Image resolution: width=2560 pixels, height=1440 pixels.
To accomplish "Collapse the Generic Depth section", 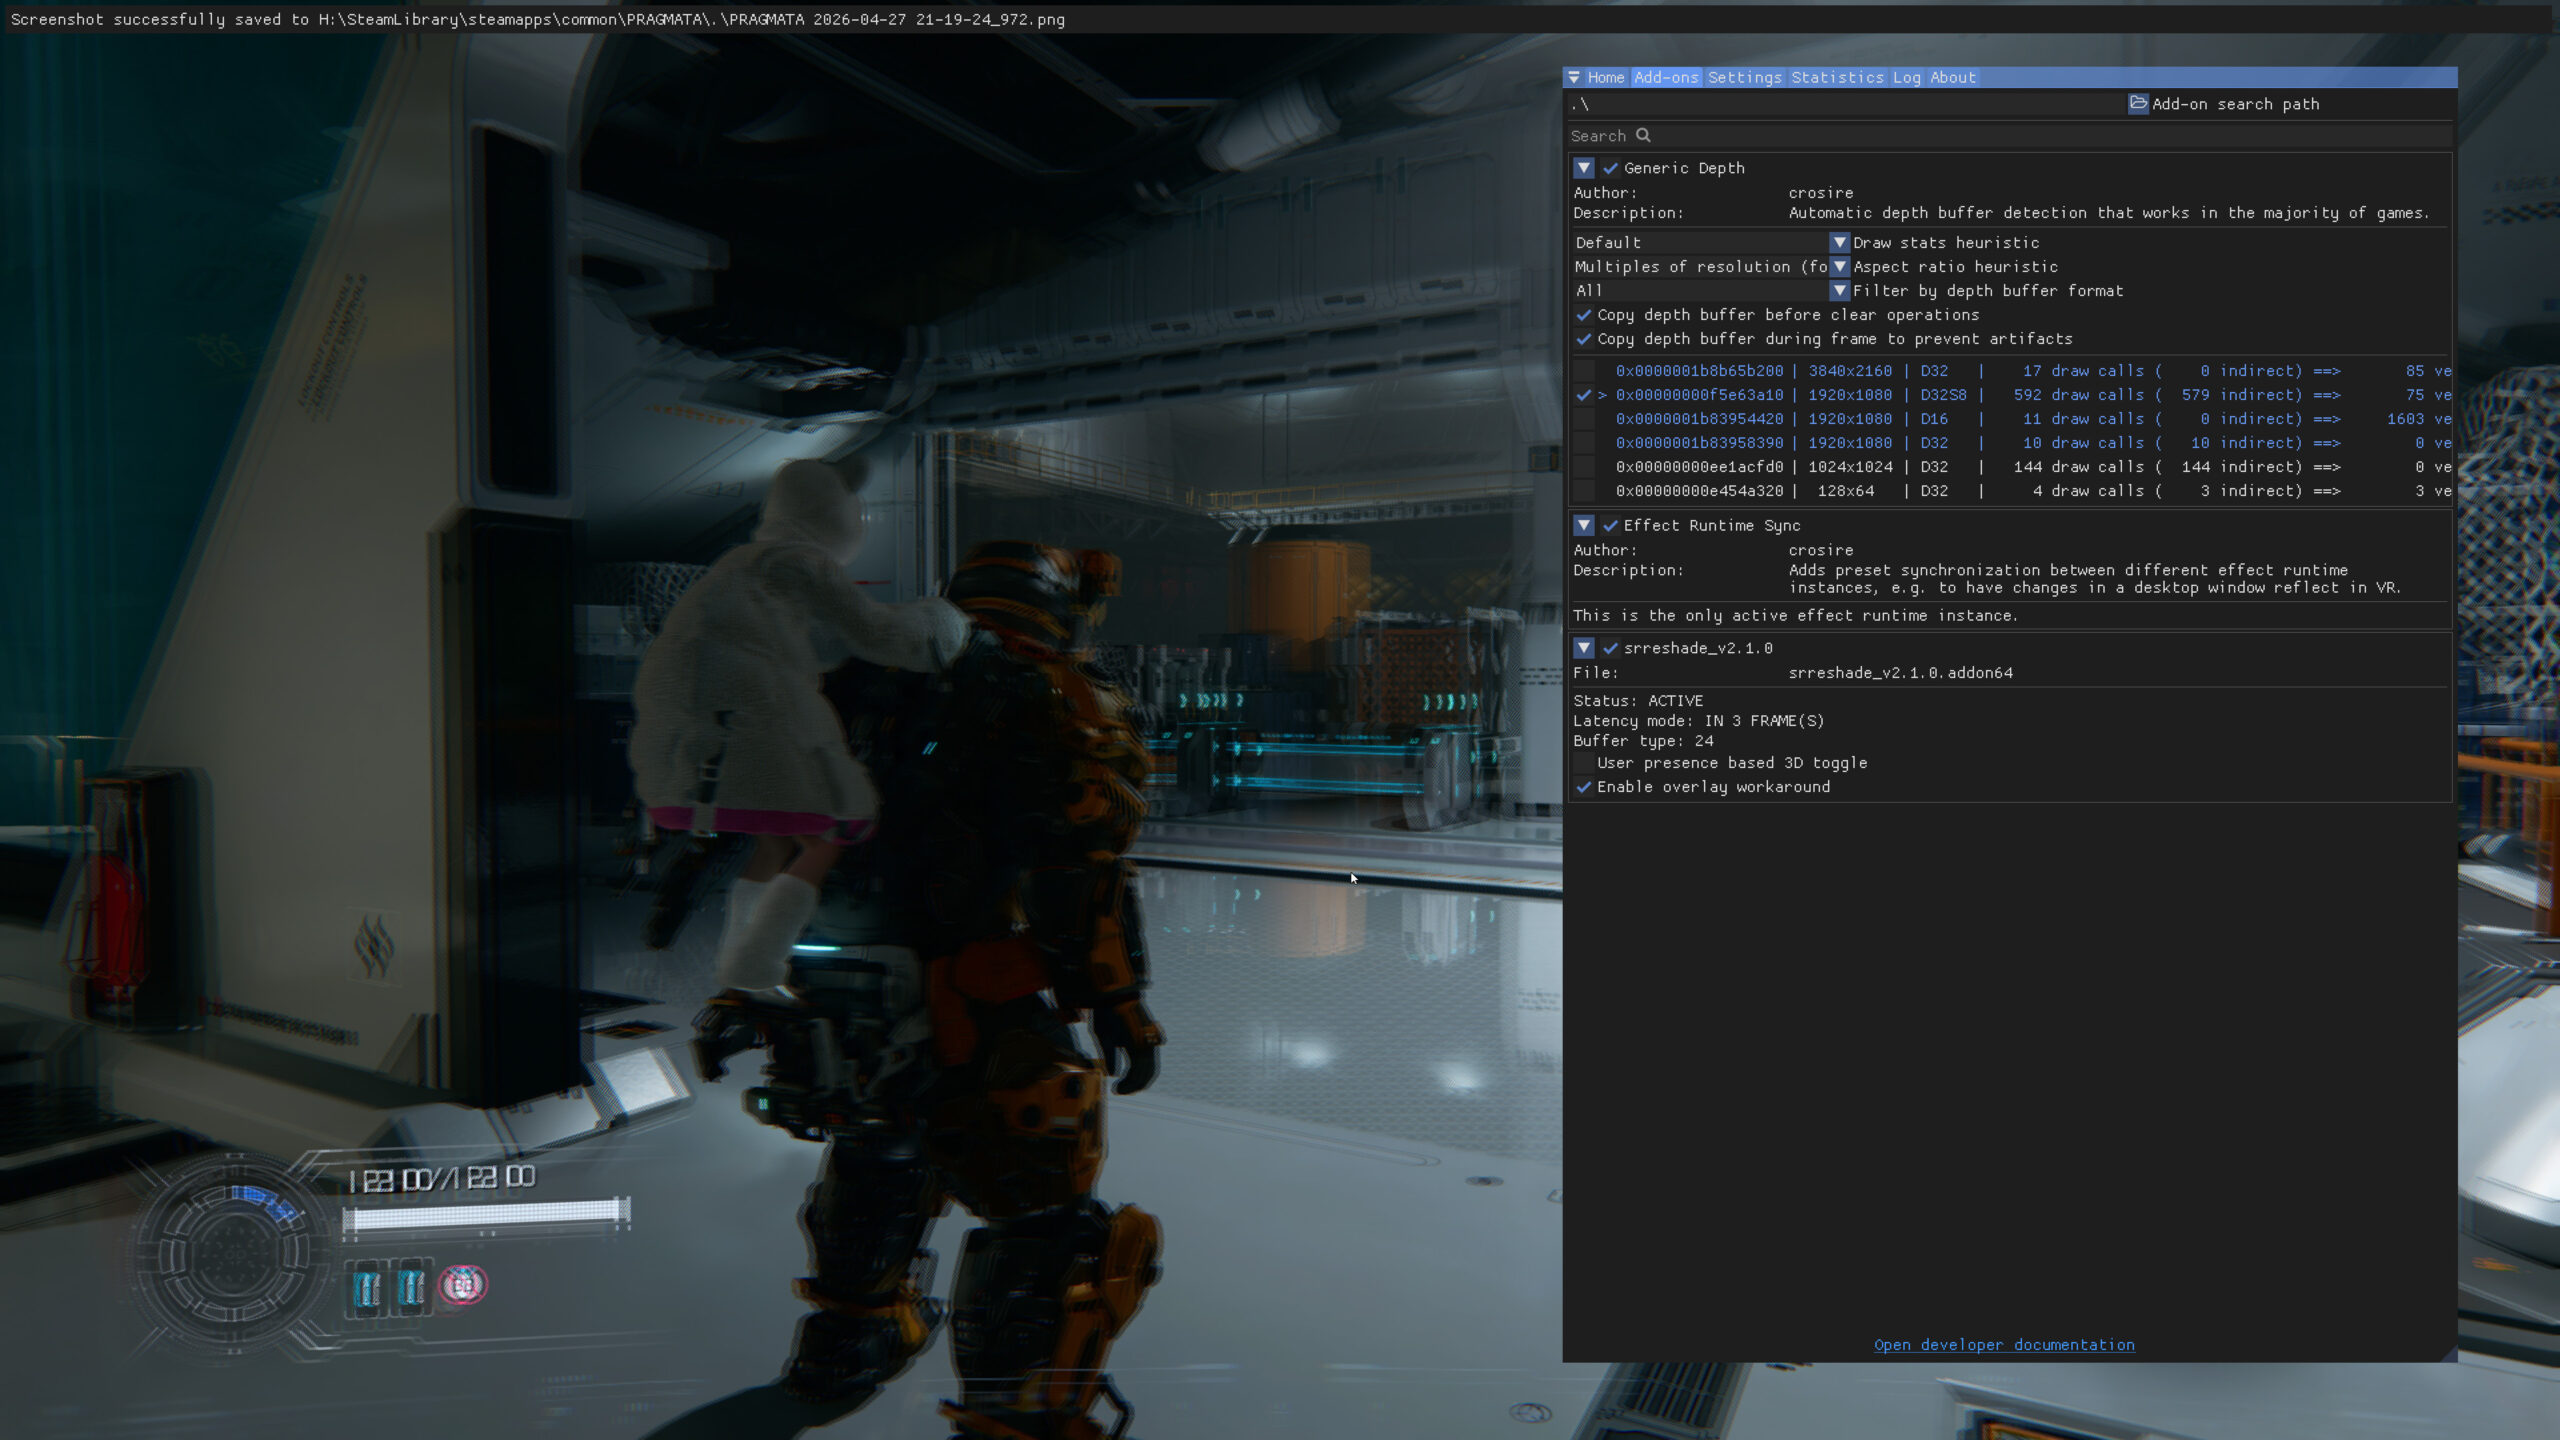I will tap(1584, 168).
